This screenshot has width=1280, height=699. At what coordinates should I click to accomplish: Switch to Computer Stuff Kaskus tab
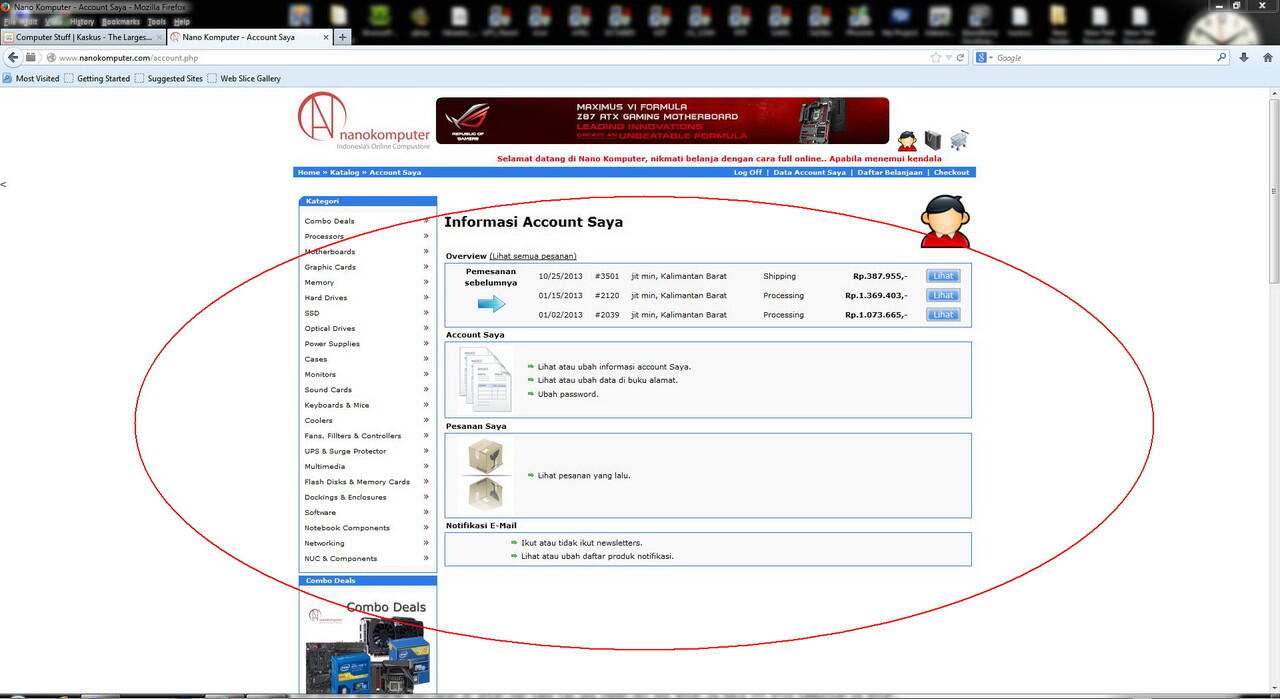[84, 37]
